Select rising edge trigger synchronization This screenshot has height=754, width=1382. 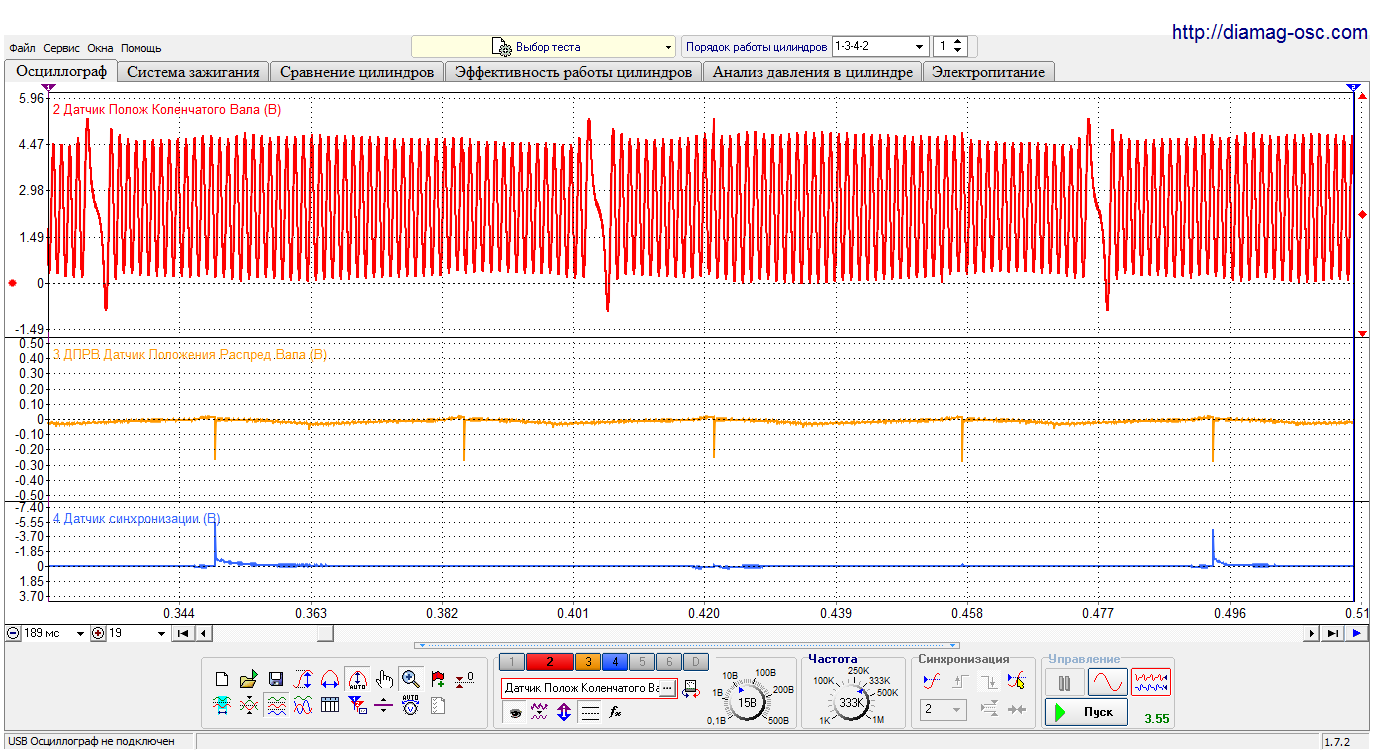pos(961,682)
